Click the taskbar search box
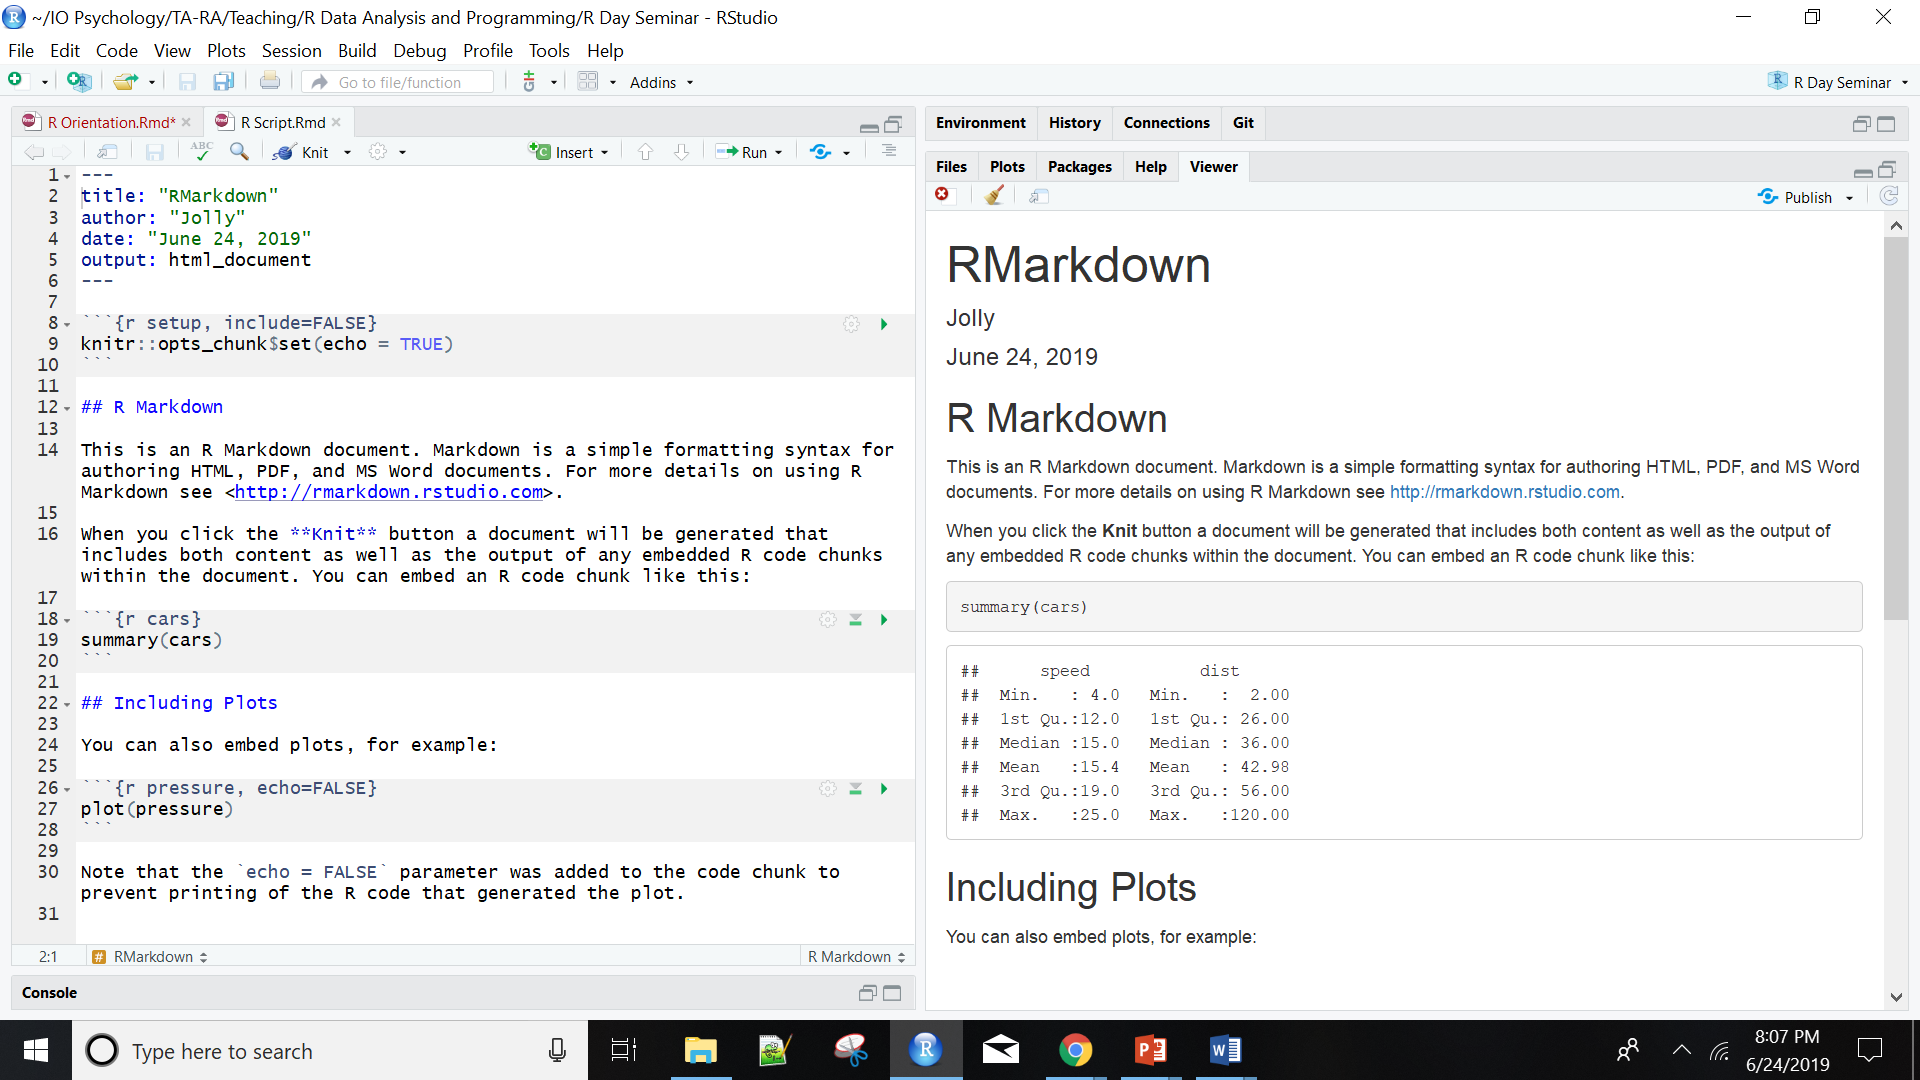Screen dimensions: 1920x1080 (x=330, y=1051)
